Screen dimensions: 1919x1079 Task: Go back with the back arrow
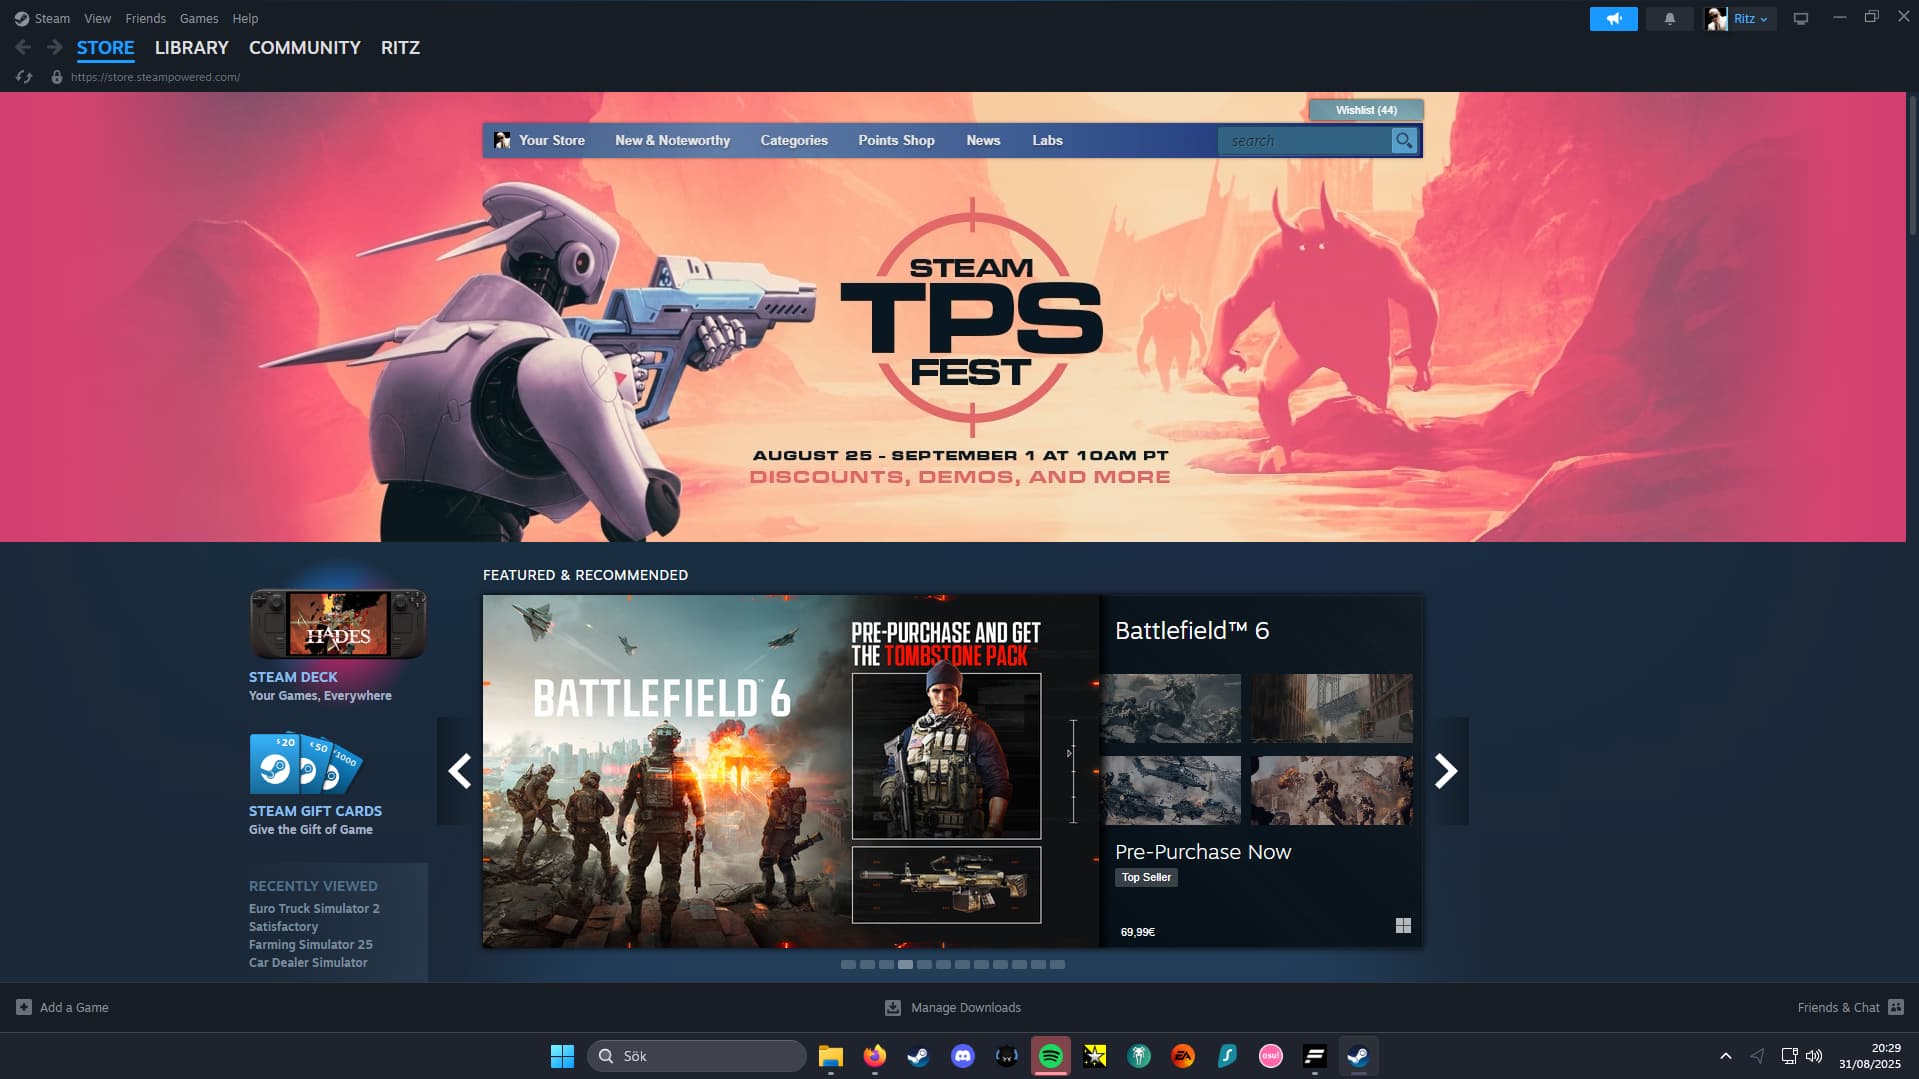pyautogui.click(x=23, y=47)
